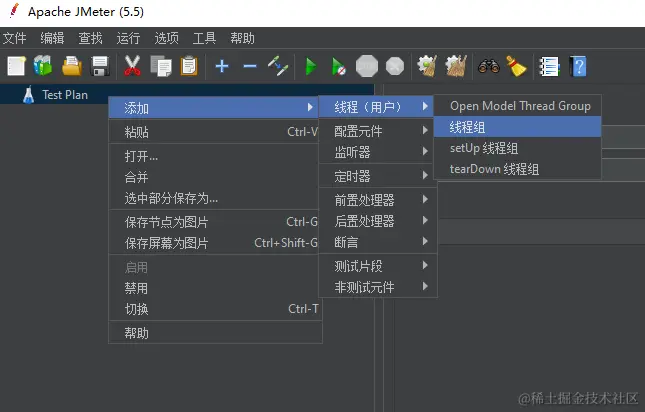Image resolution: width=645 pixels, height=412 pixels.
Task: Click the New test plan icon
Action: [16, 66]
